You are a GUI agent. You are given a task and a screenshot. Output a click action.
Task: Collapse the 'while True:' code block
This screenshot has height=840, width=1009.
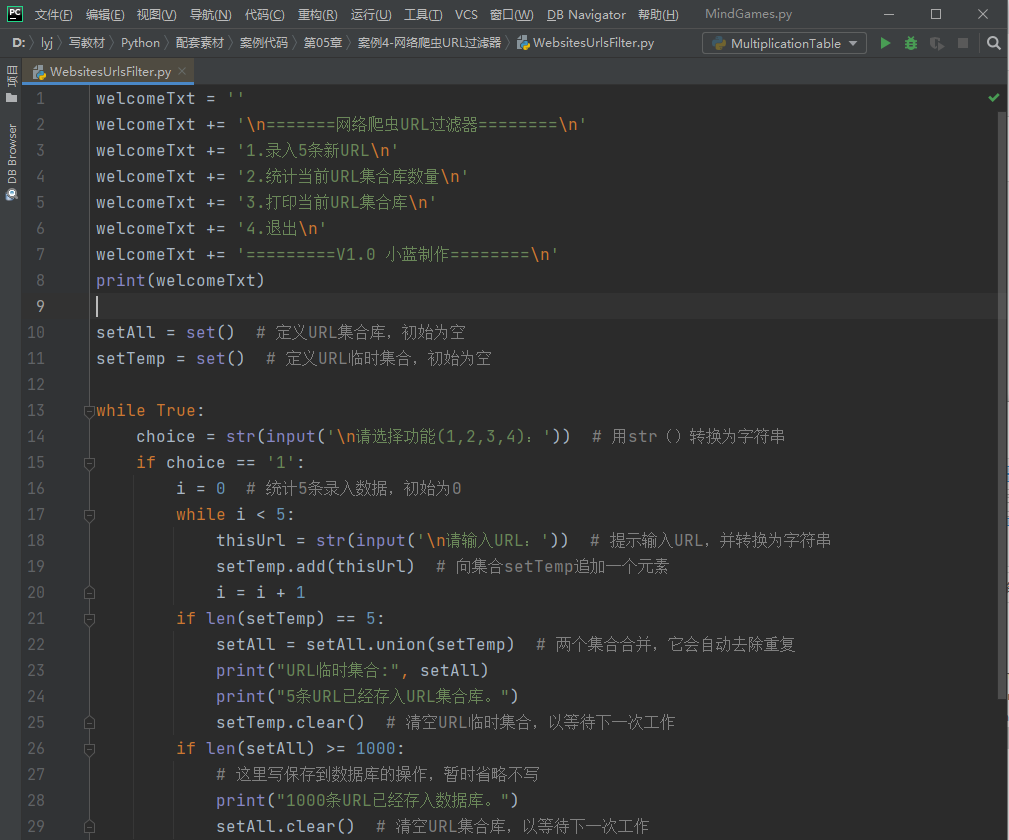click(89, 411)
